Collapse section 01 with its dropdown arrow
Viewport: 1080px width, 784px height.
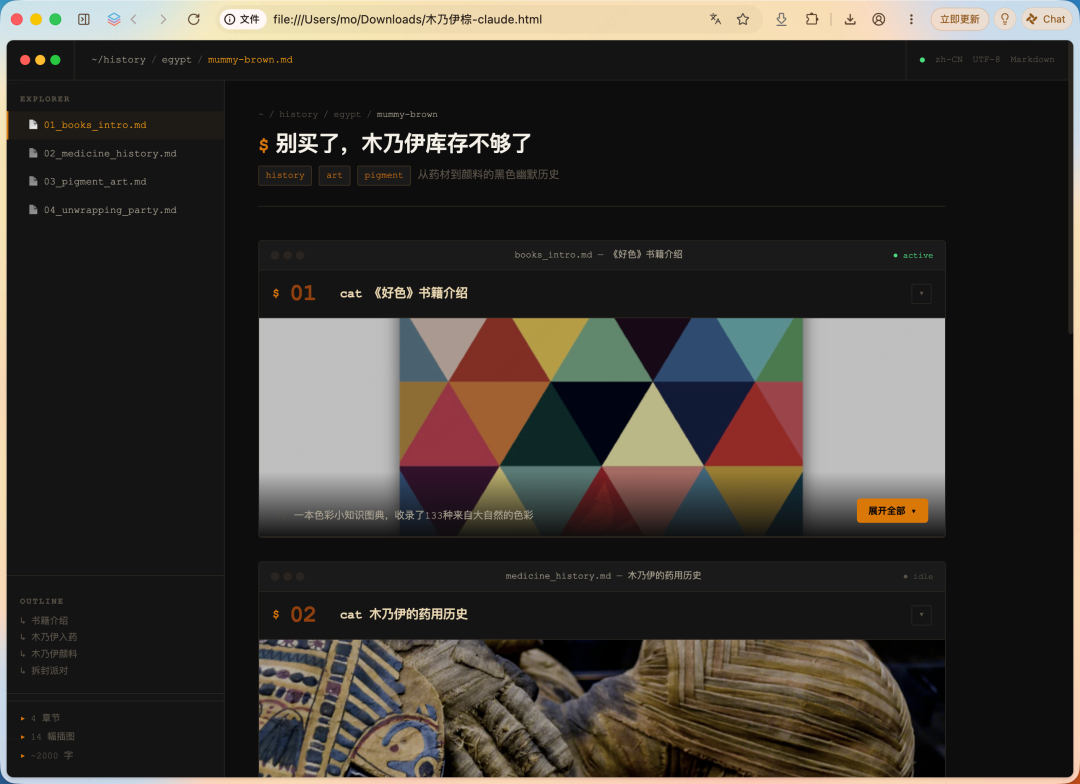pos(921,293)
